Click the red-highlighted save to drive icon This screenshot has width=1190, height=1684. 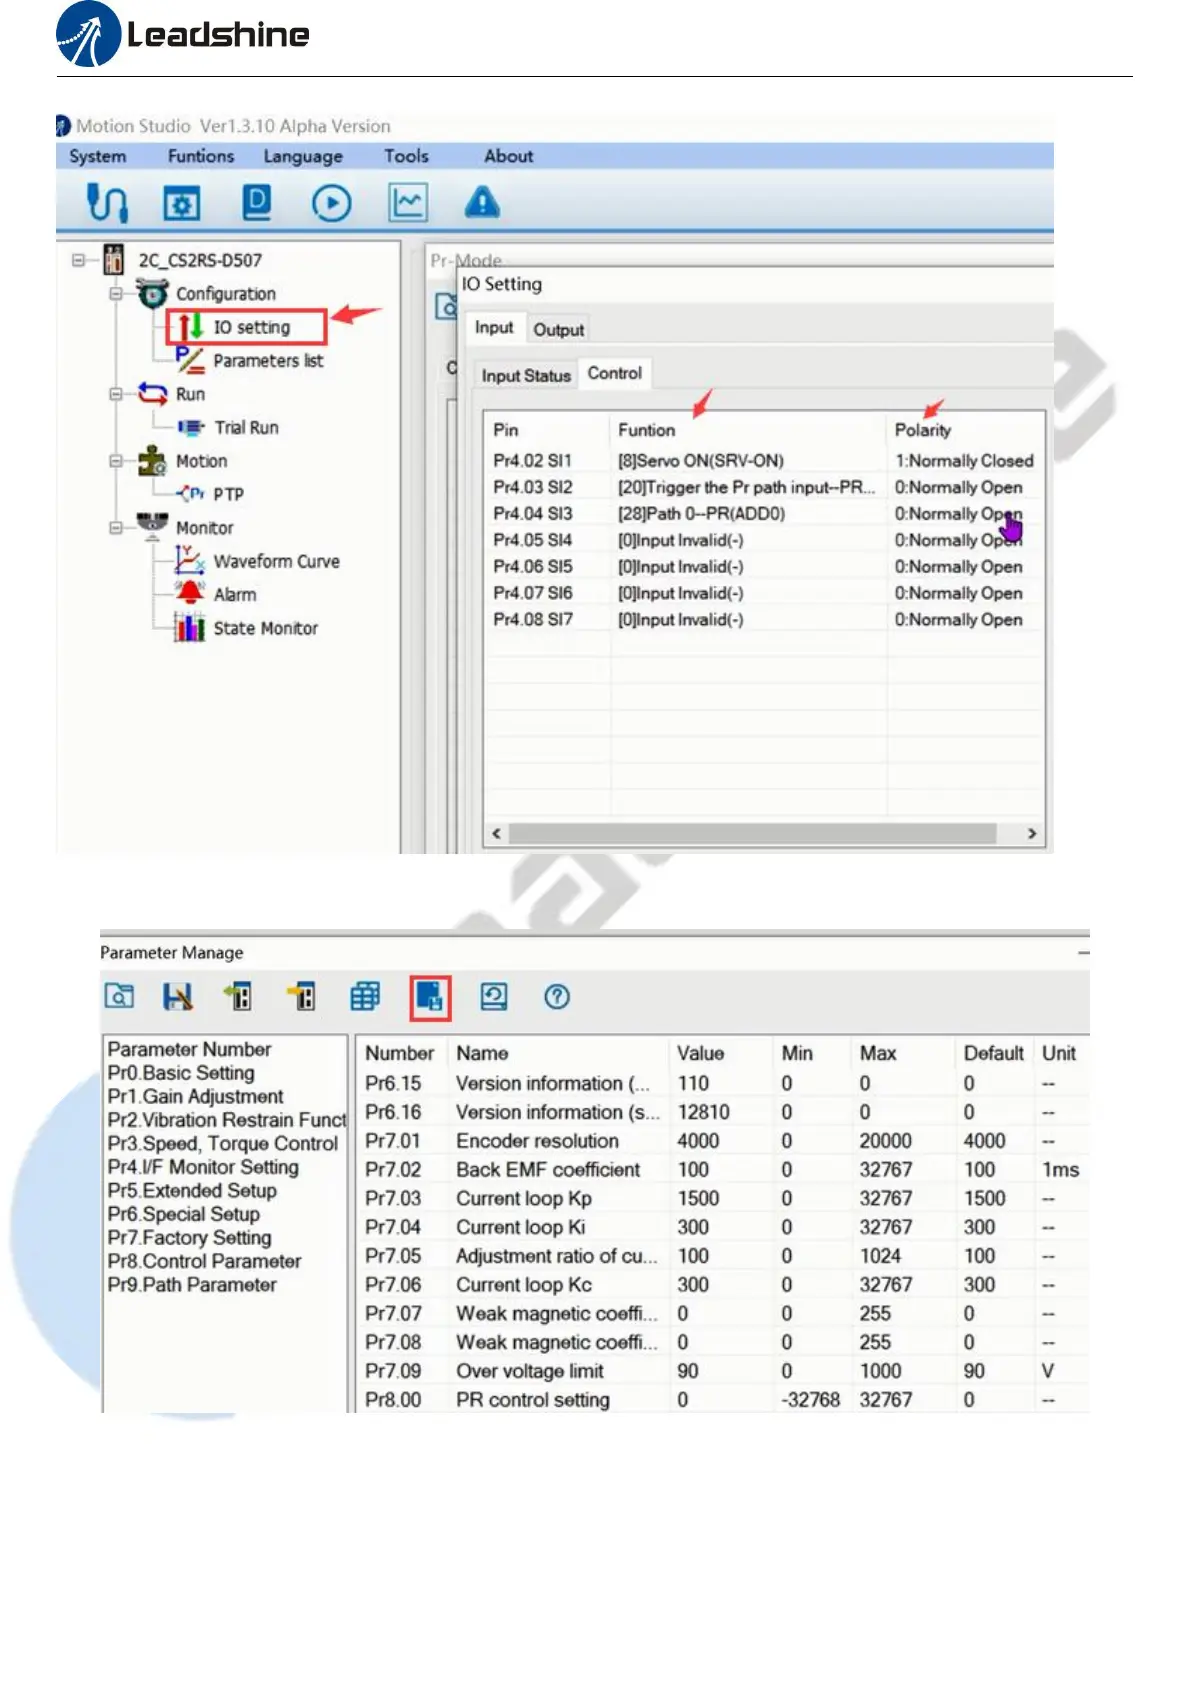coord(430,997)
